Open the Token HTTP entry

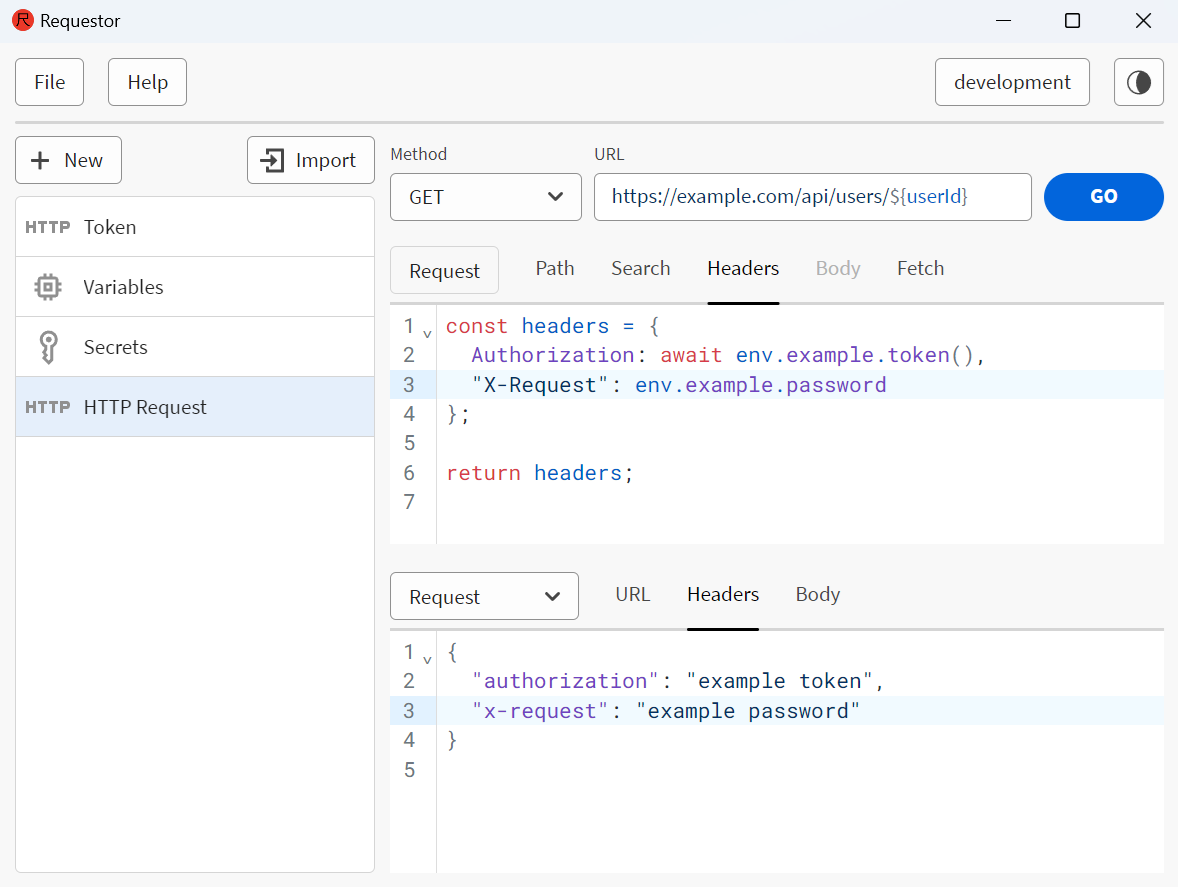pos(110,227)
